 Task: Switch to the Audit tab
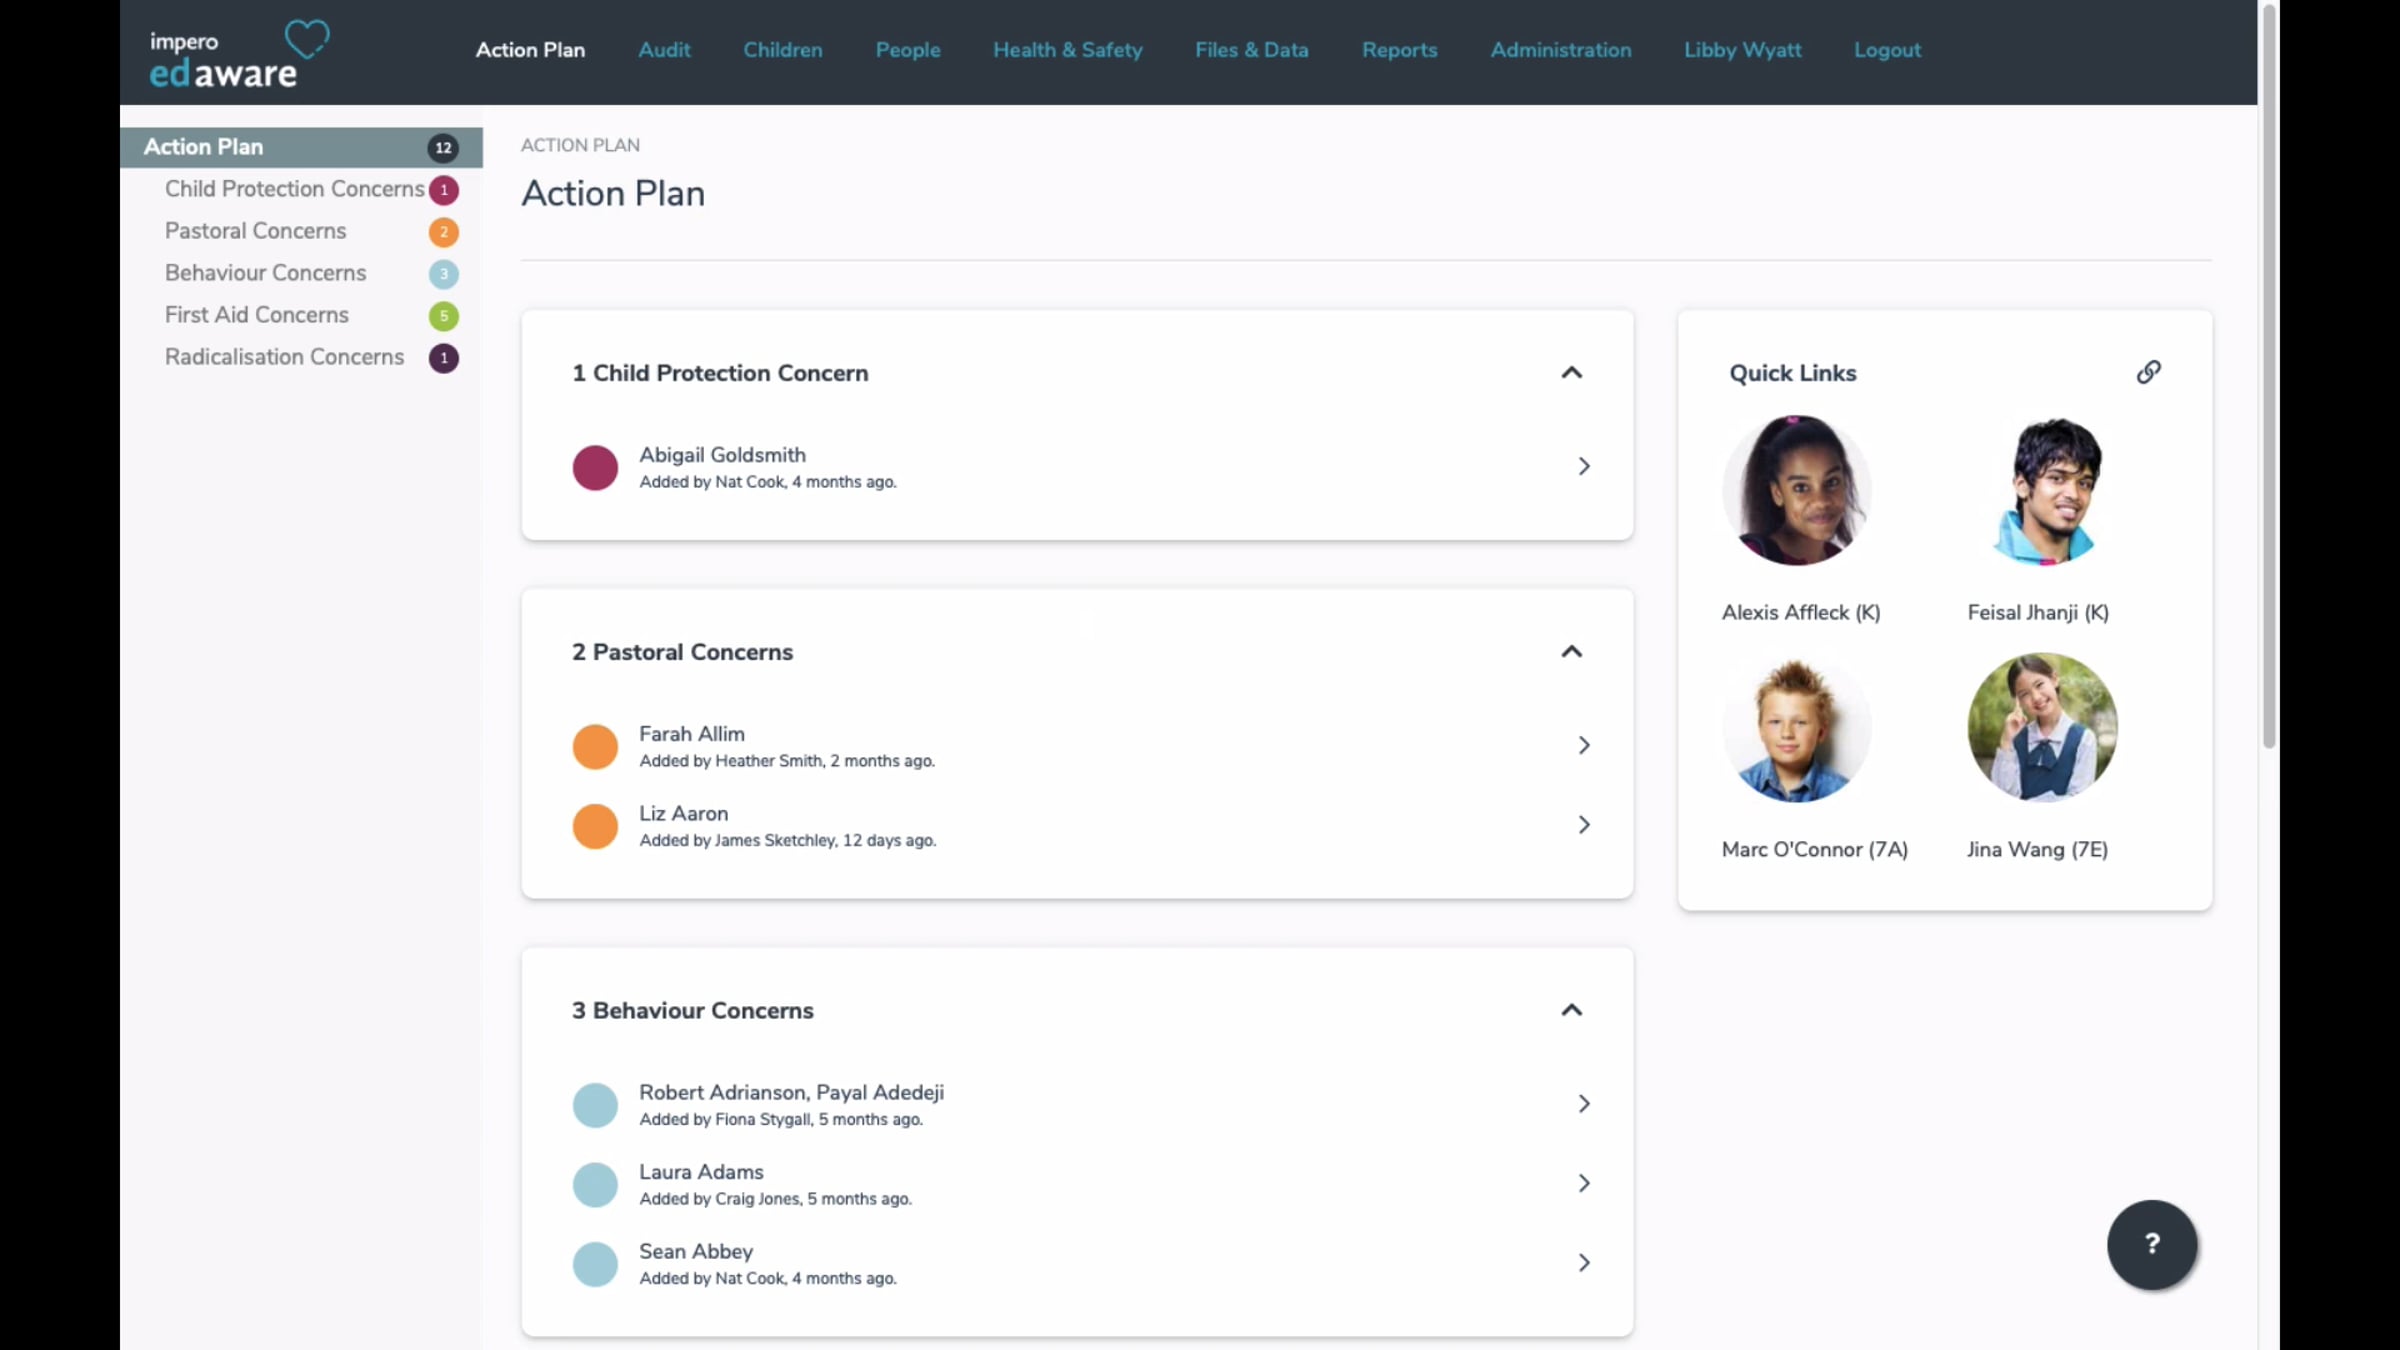[x=664, y=50]
